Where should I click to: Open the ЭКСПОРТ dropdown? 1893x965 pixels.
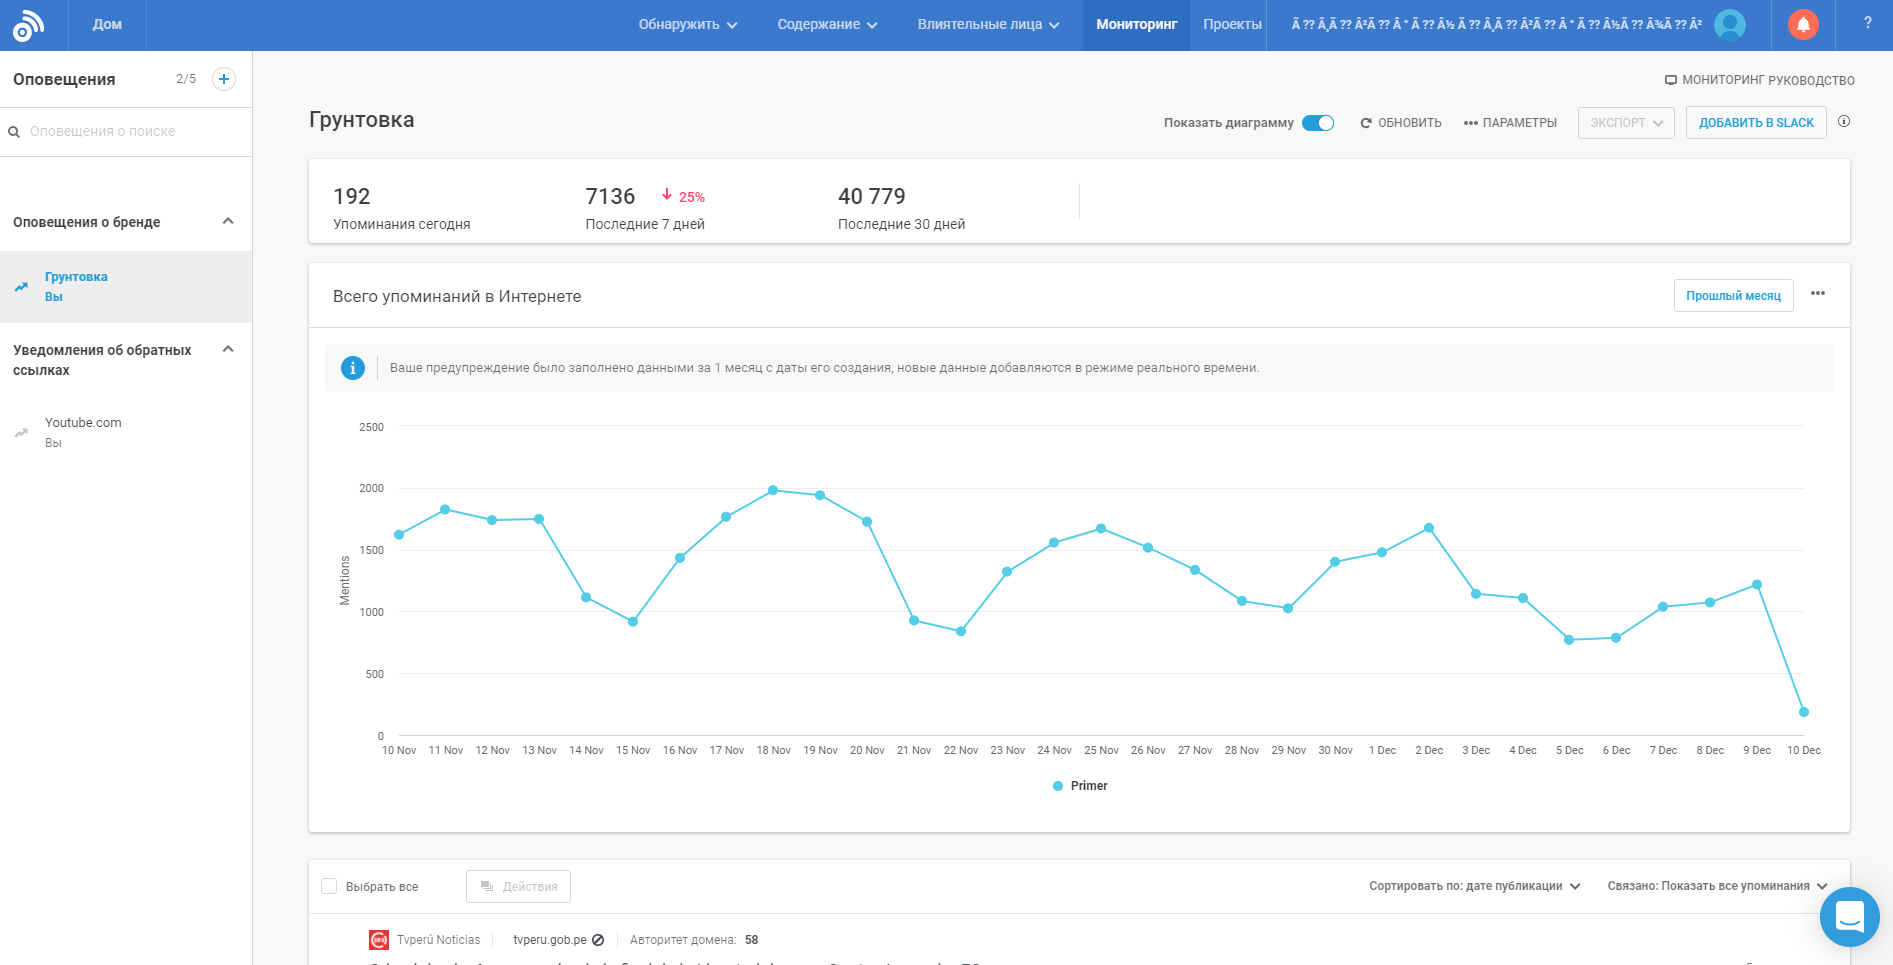[x=1626, y=123]
